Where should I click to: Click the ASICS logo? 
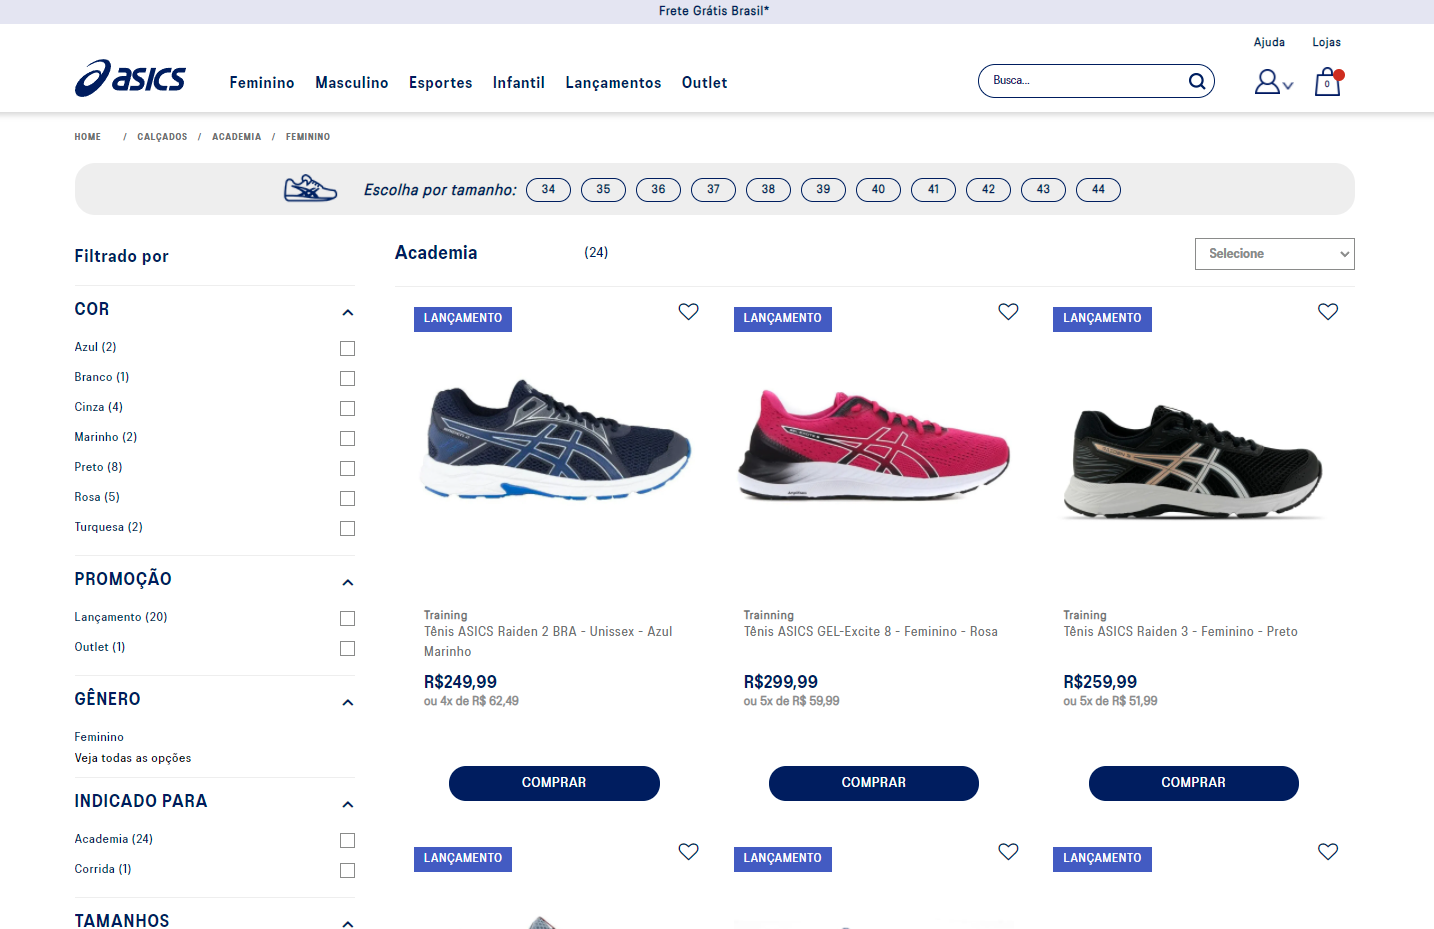click(x=130, y=78)
